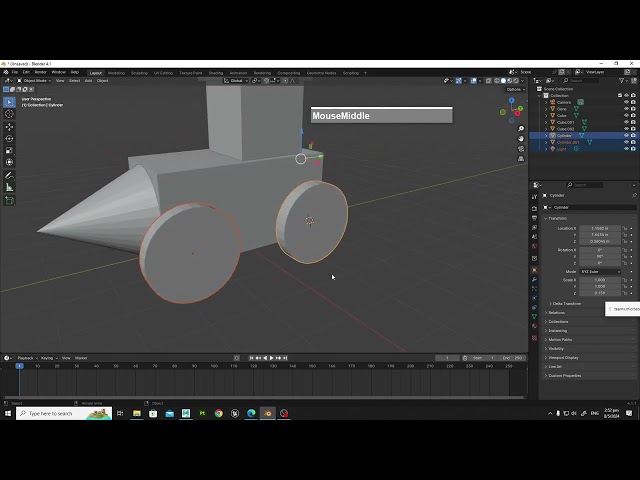Select the Annotate tool
Screen dimensions: 640x480
(9, 176)
